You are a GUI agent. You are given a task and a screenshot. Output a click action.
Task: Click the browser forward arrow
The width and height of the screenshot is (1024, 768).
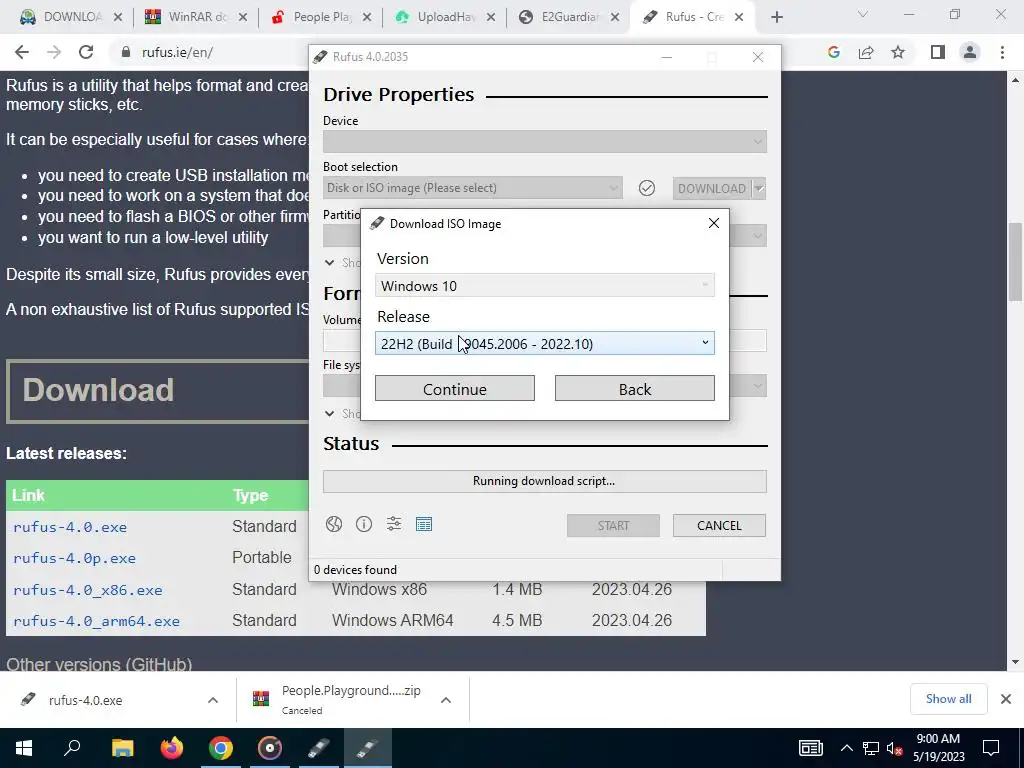pyautogui.click(x=54, y=52)
